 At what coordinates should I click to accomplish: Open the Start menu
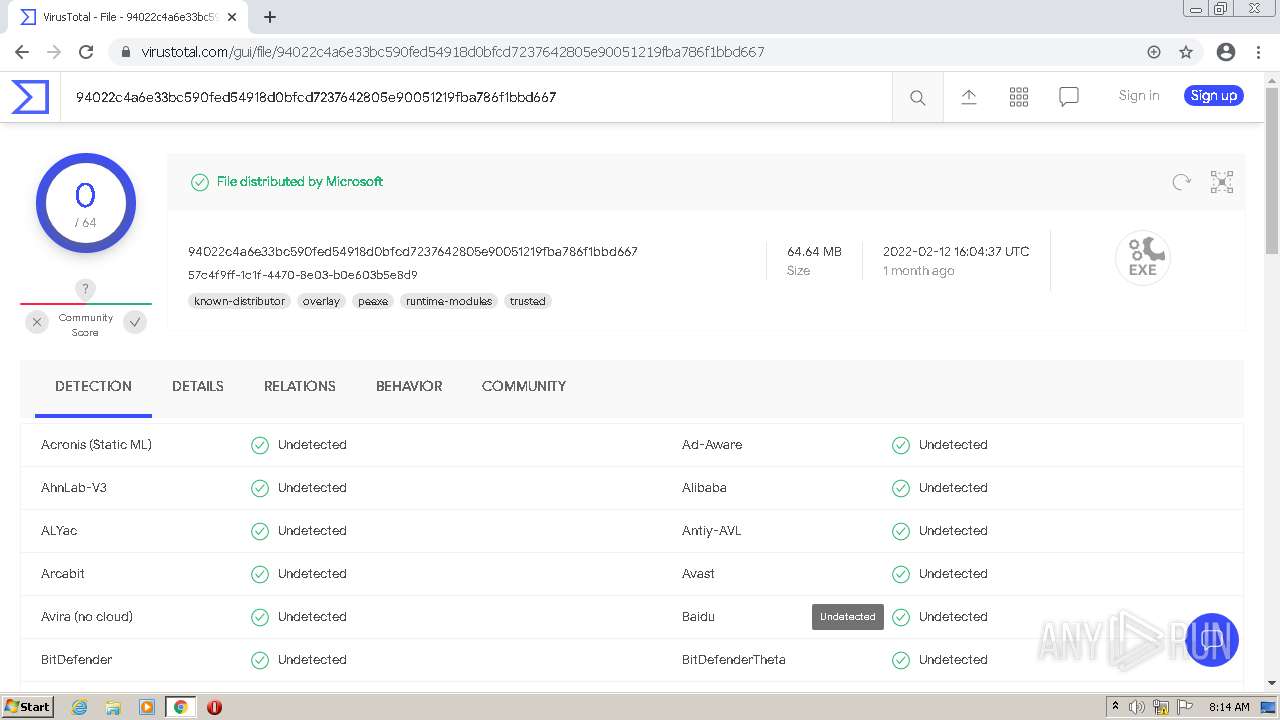[x=28, y=707]
